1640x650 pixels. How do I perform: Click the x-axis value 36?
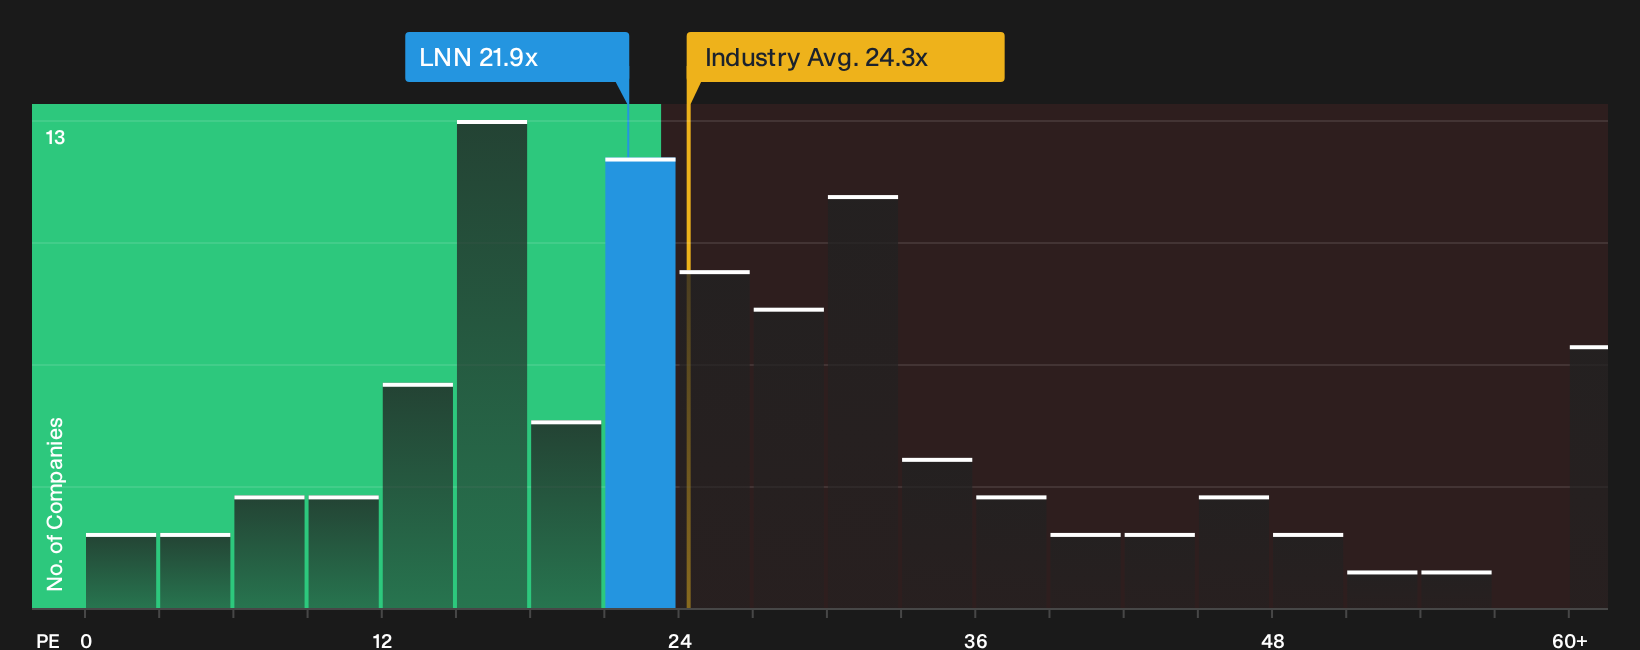pos(975,640)
